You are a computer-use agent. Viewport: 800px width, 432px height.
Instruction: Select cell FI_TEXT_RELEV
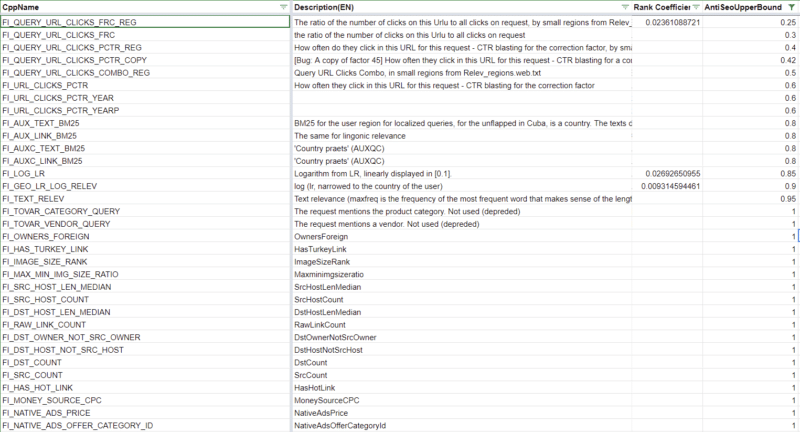point(145,198)
